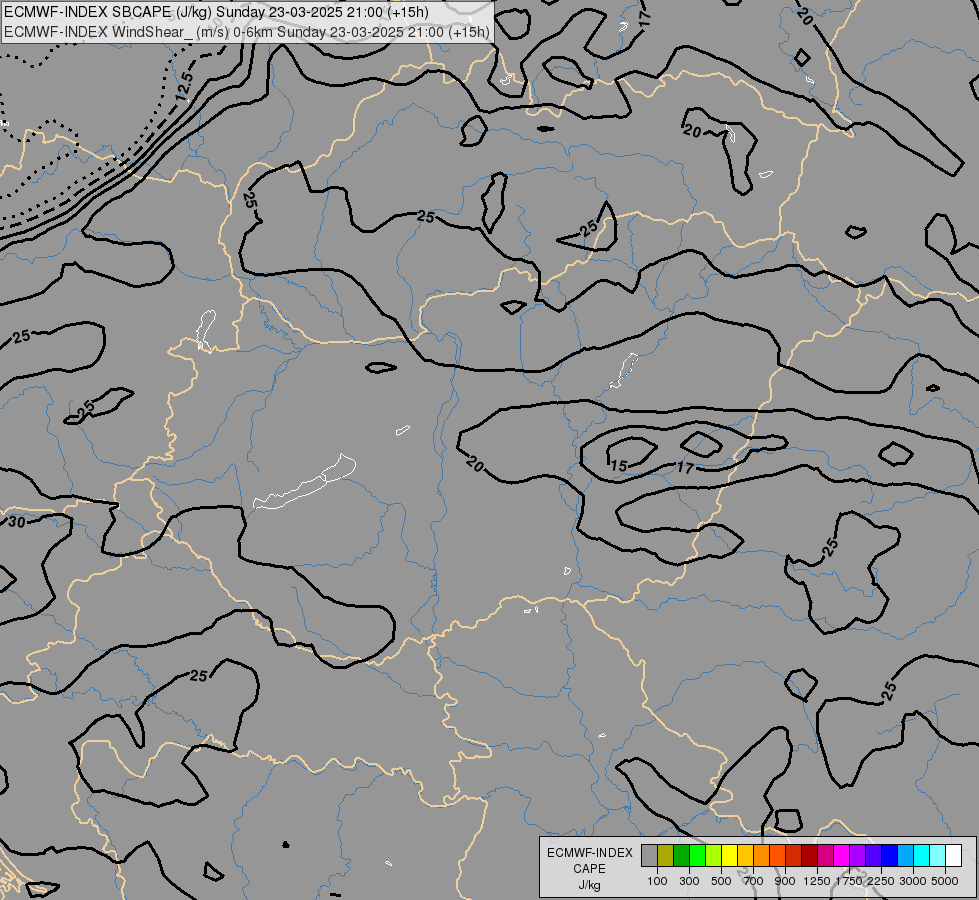Select the olive legend color swatch
979x900 pixels.
[666, 856]
